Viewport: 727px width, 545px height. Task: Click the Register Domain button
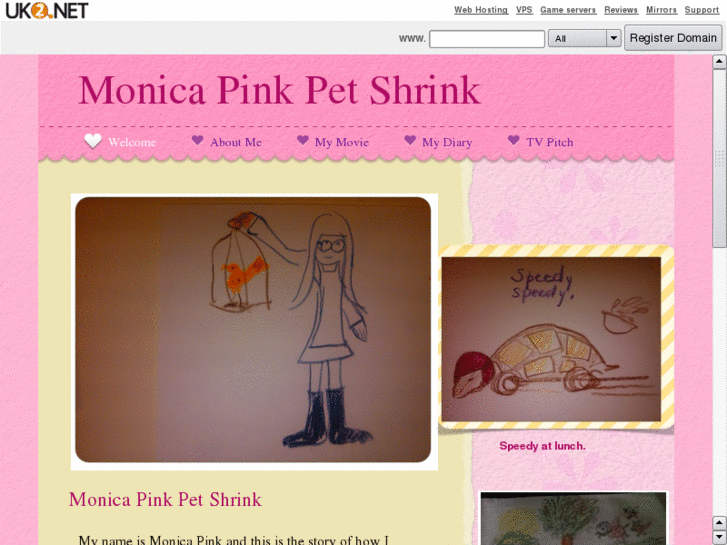673,38
